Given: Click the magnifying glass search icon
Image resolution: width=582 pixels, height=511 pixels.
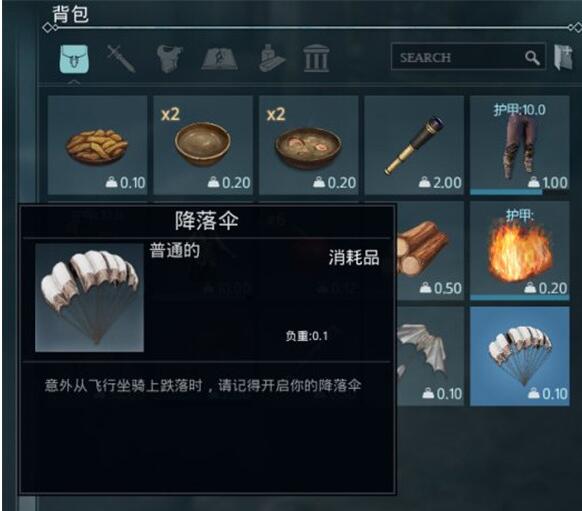Looking at the screenshot, I should pos(532,58).
